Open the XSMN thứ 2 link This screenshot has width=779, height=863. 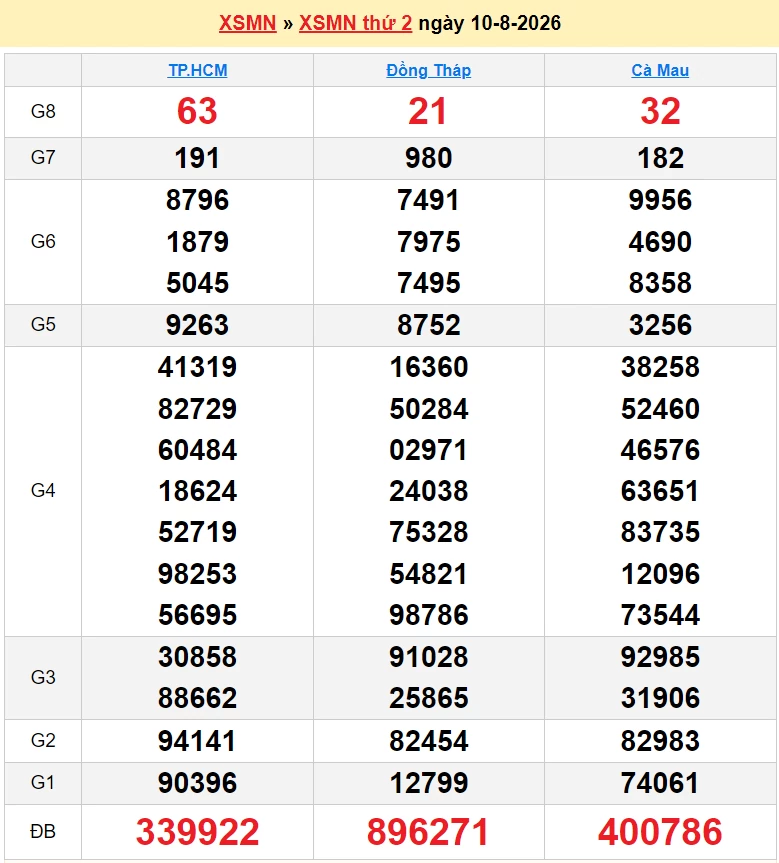[x=355, y=23]
